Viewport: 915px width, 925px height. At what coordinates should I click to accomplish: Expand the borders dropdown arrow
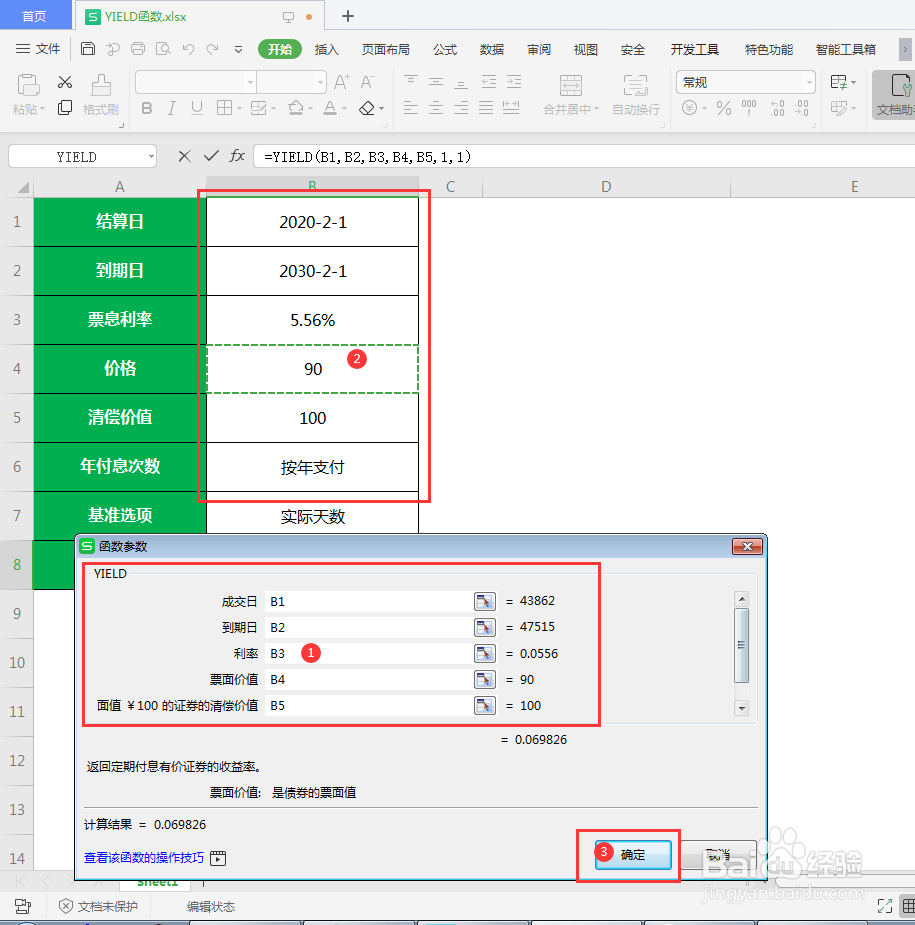point(239,109)
